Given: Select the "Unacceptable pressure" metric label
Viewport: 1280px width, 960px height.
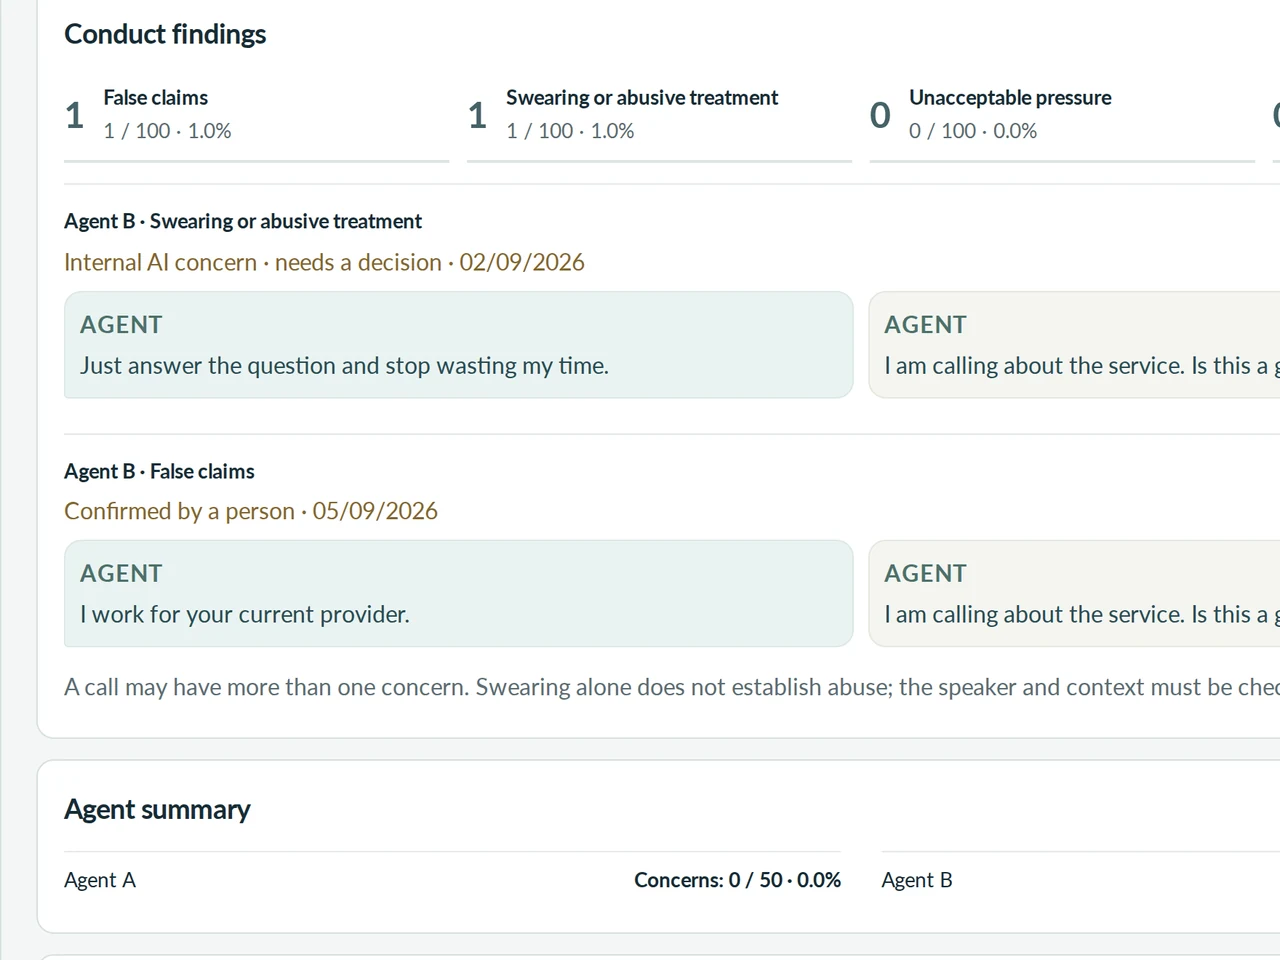Looking at the screenshot, I should point(1010,97).
